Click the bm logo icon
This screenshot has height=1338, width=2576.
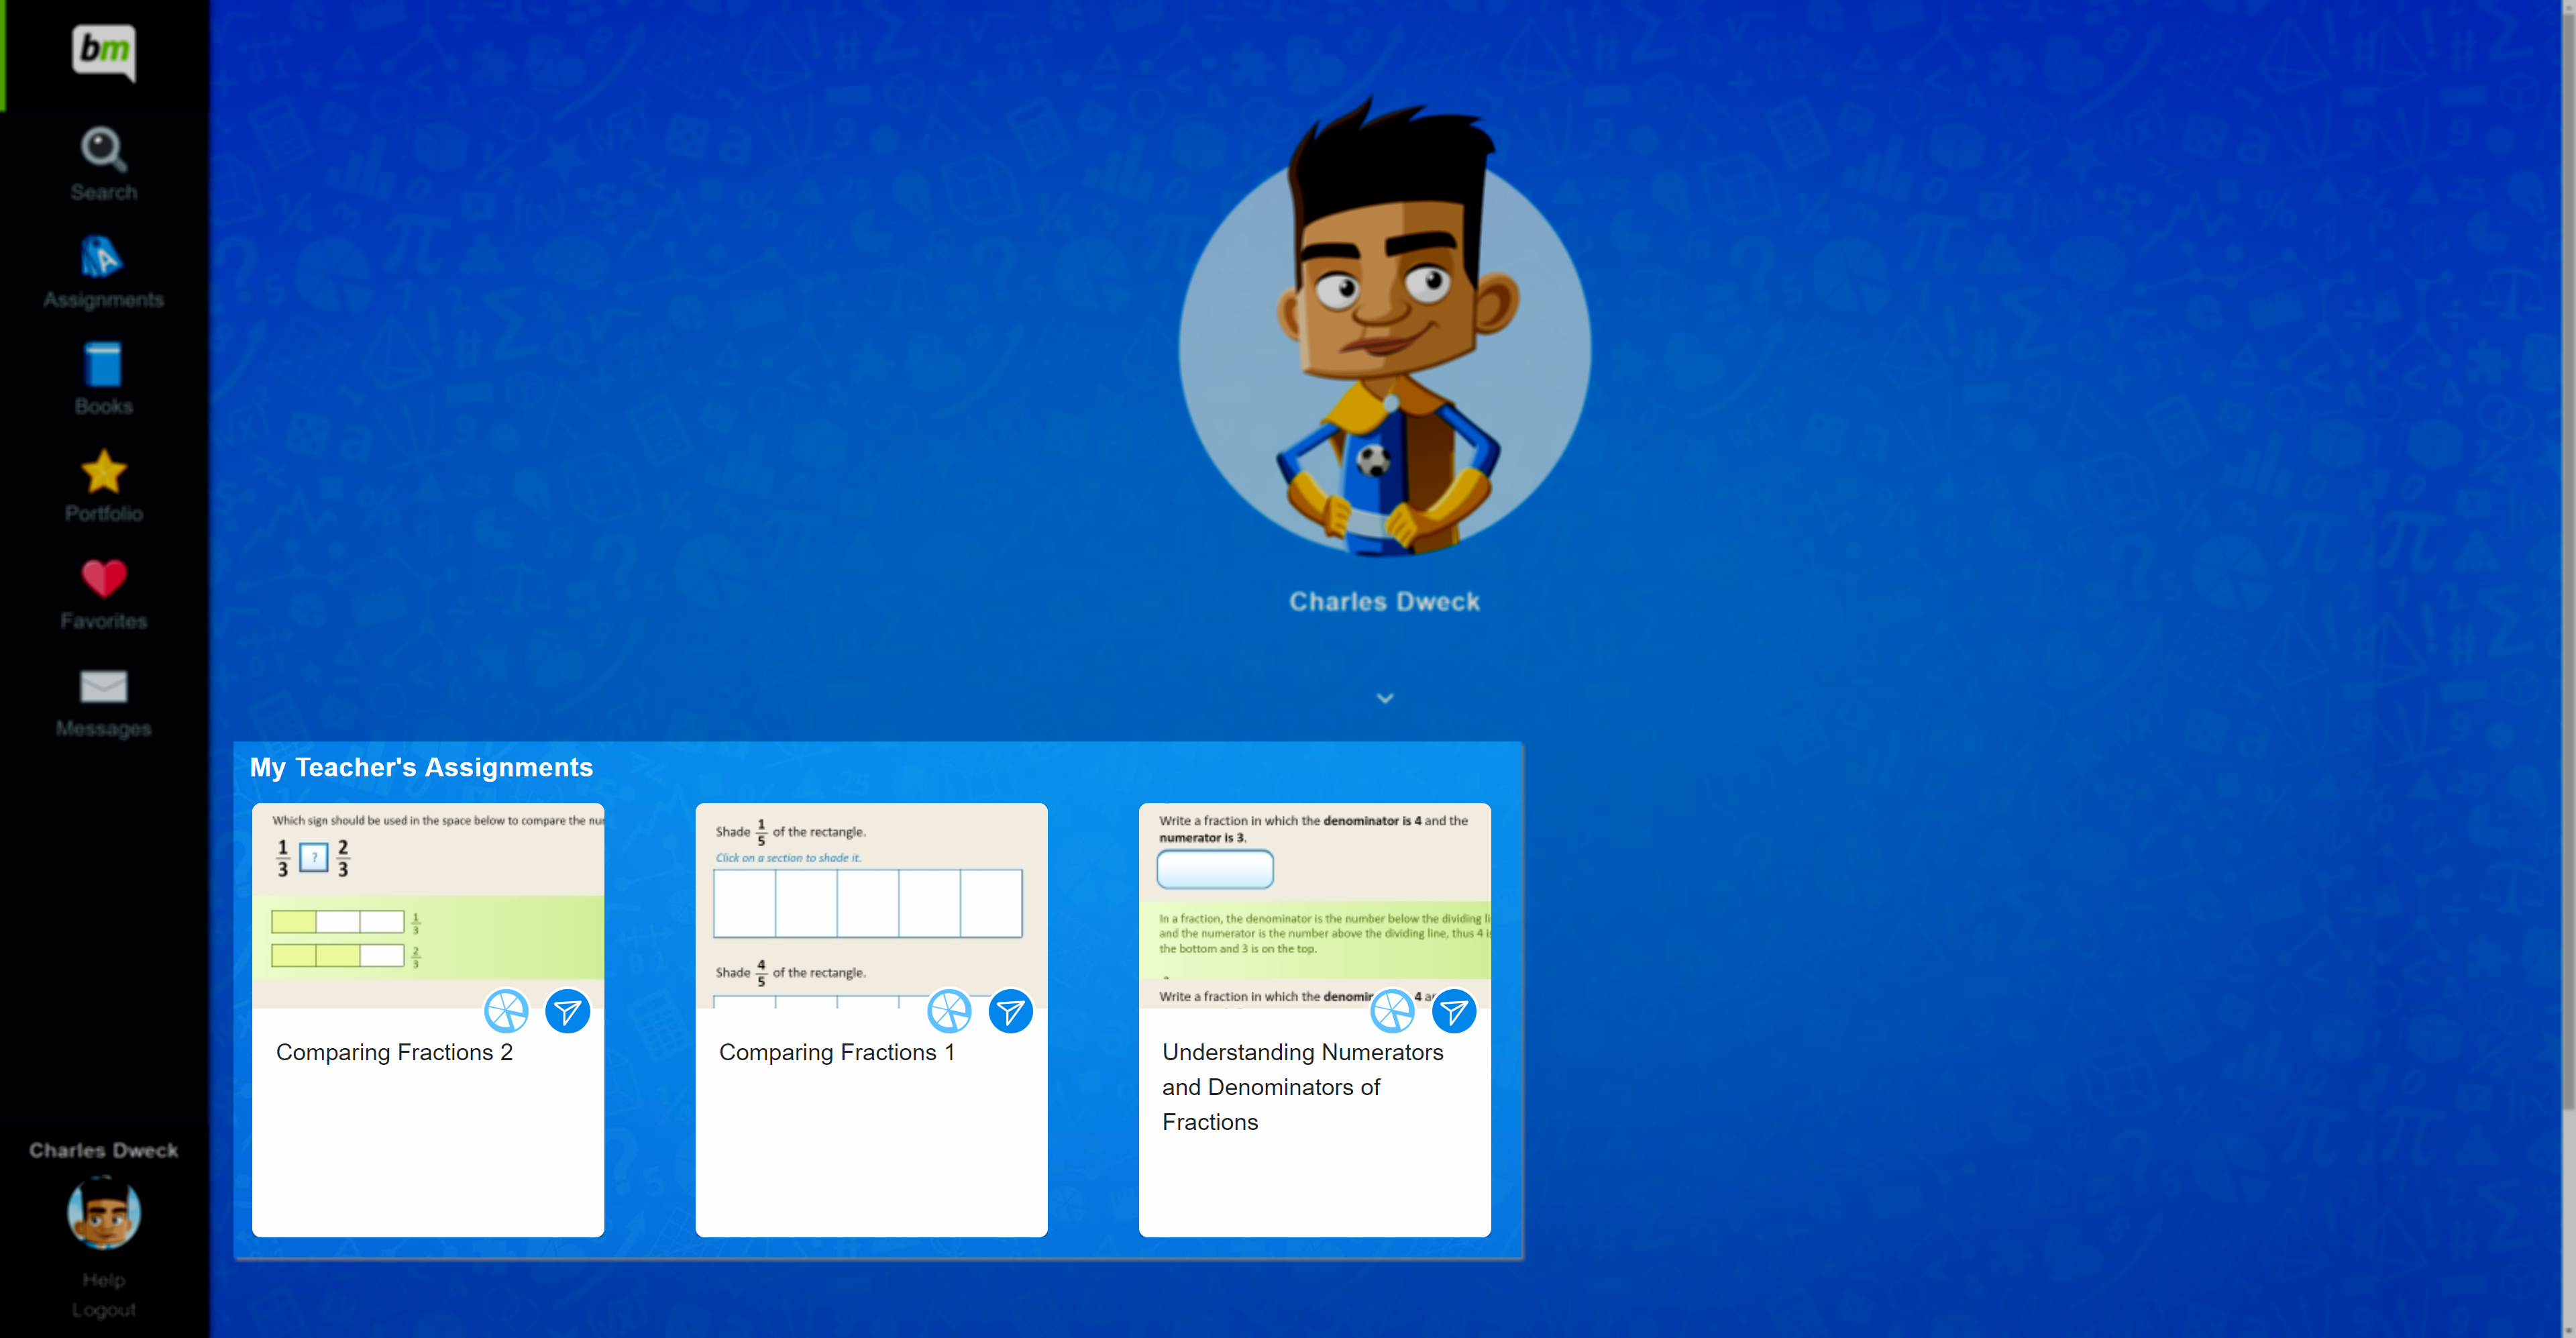[103, 50]
